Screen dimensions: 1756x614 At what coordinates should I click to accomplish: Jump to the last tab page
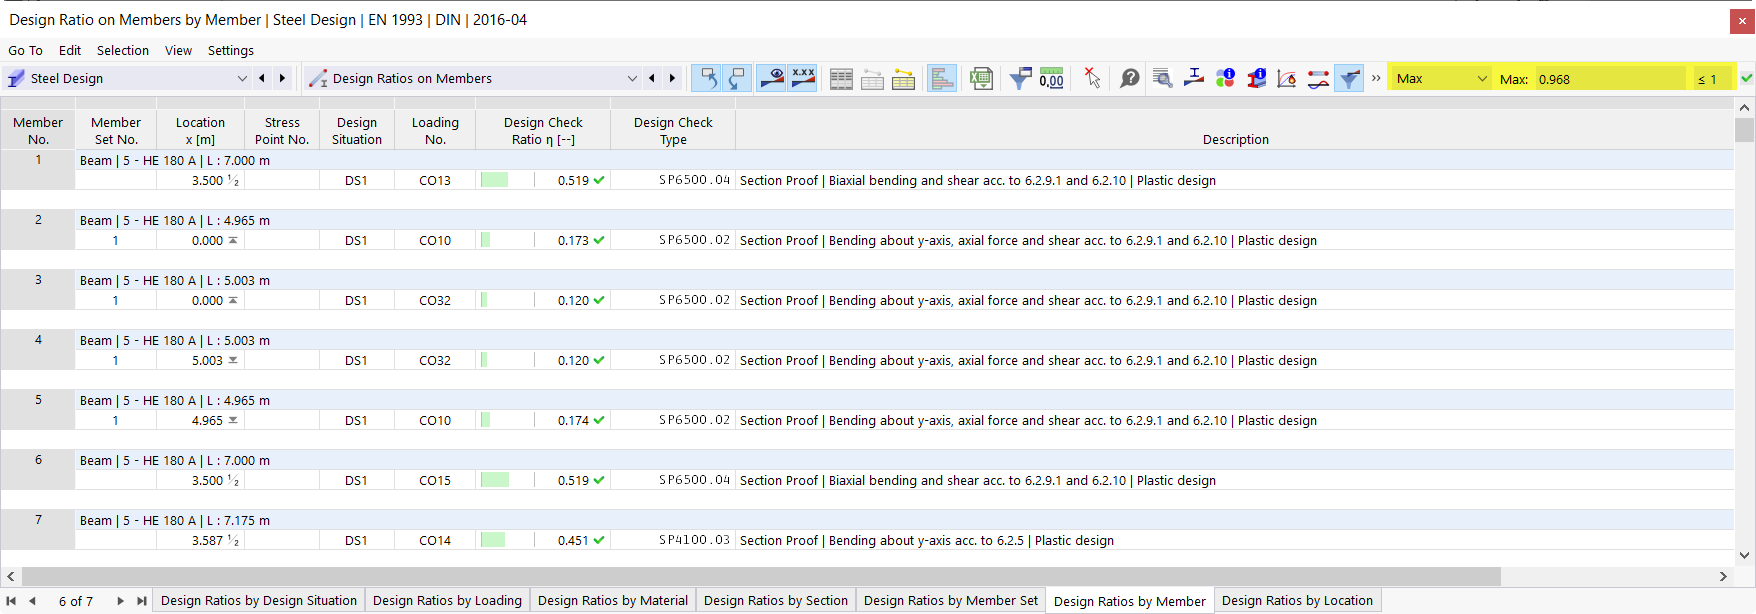click(141, 601)
